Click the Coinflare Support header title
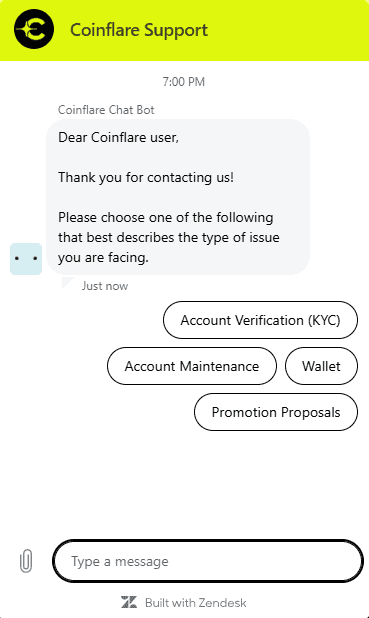This screenshot has height=618, width=369. coord(139,30)
